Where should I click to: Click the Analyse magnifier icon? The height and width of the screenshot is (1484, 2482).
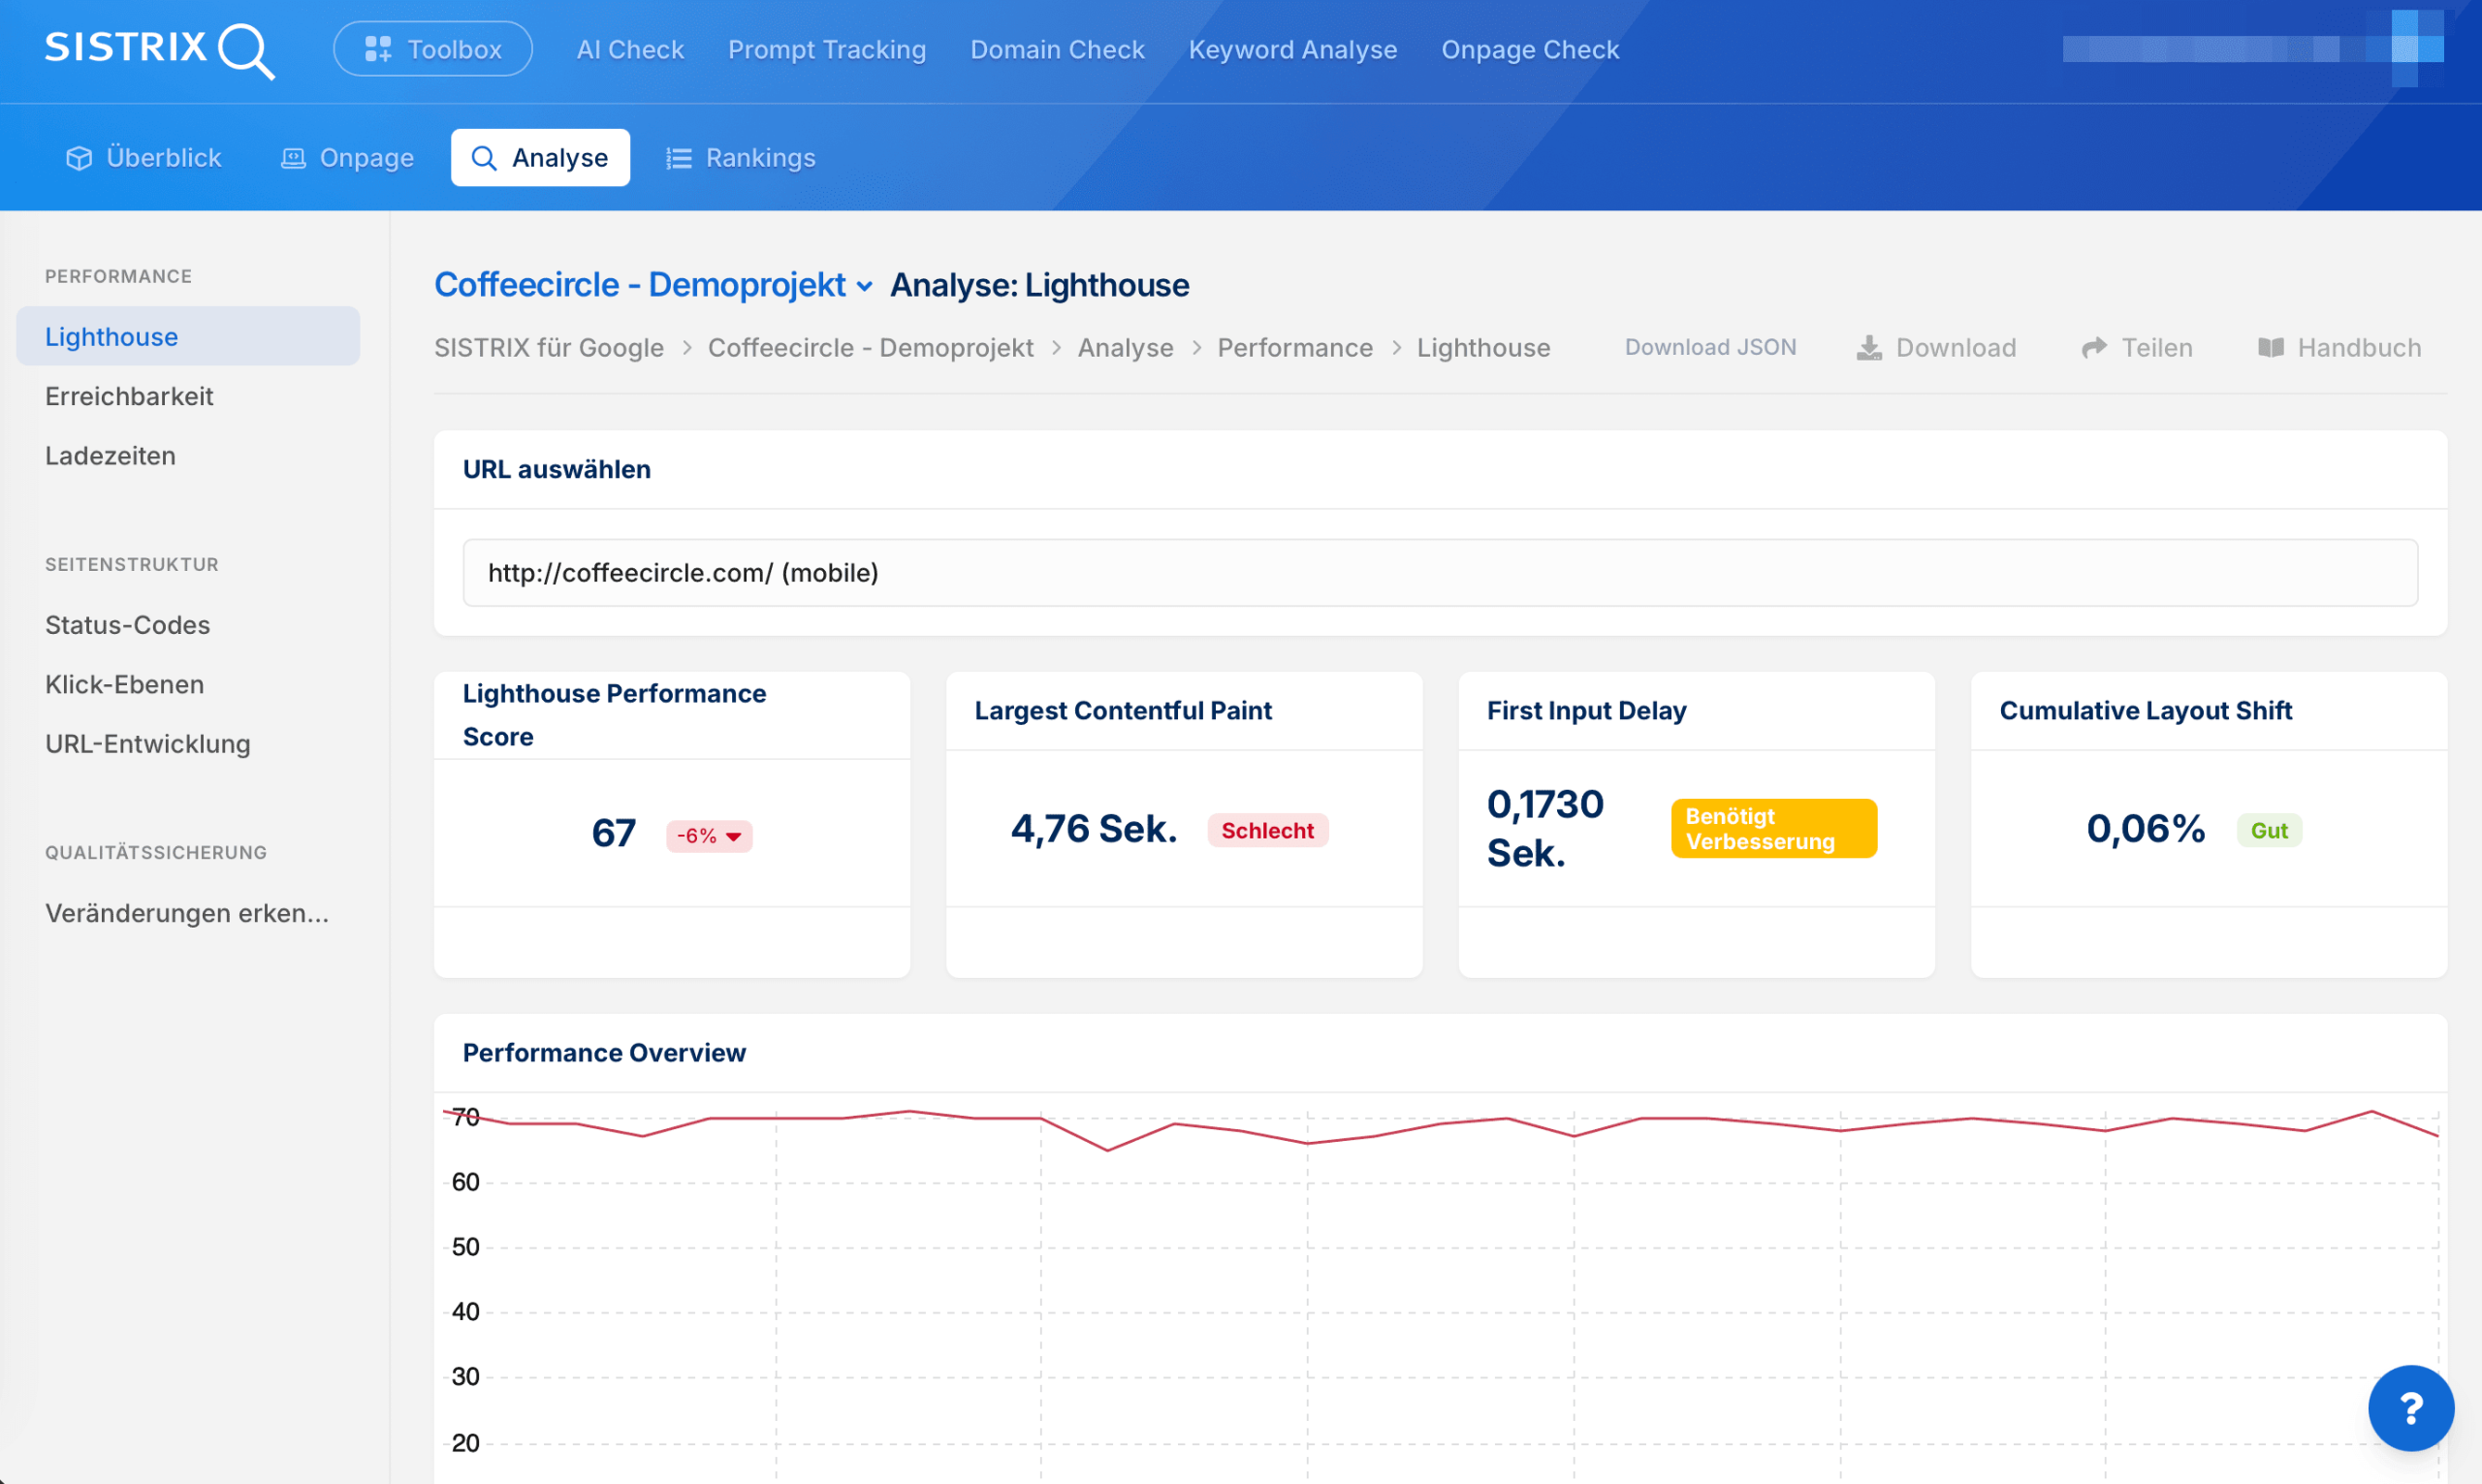tap(484, 158)
